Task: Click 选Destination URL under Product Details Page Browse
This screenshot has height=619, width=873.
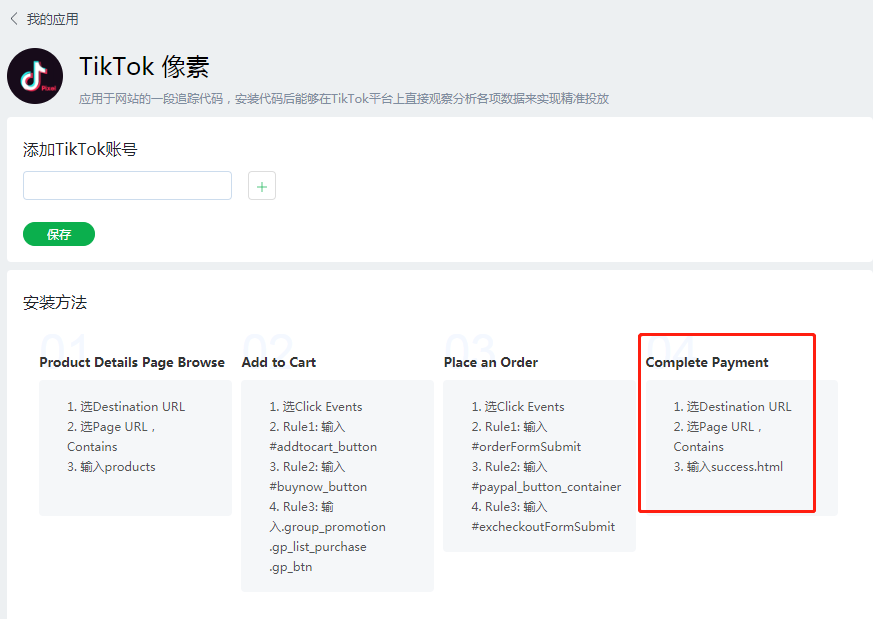Action: pyautogui.click(x=126, y=407)
